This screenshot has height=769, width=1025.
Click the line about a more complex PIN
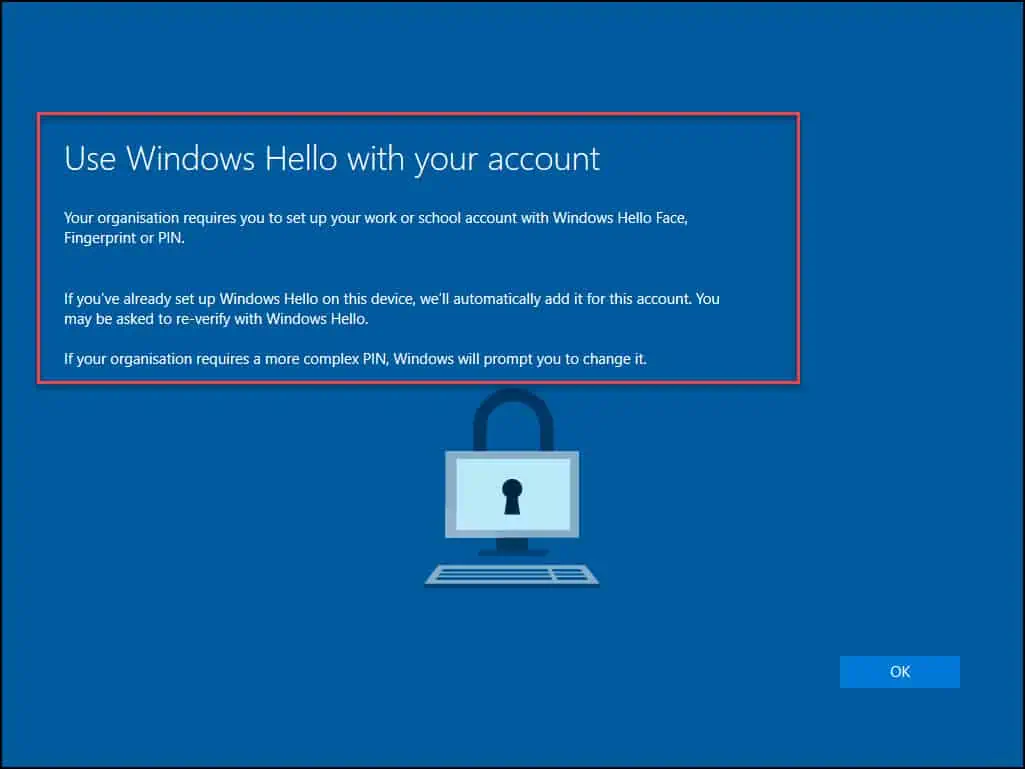point(355,359)
